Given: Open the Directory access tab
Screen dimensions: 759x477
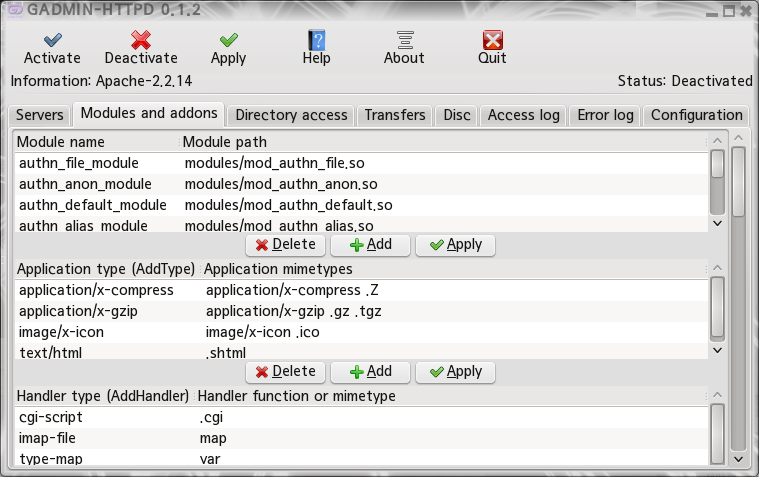Looking at the screenshot, I should pos(291,115).
